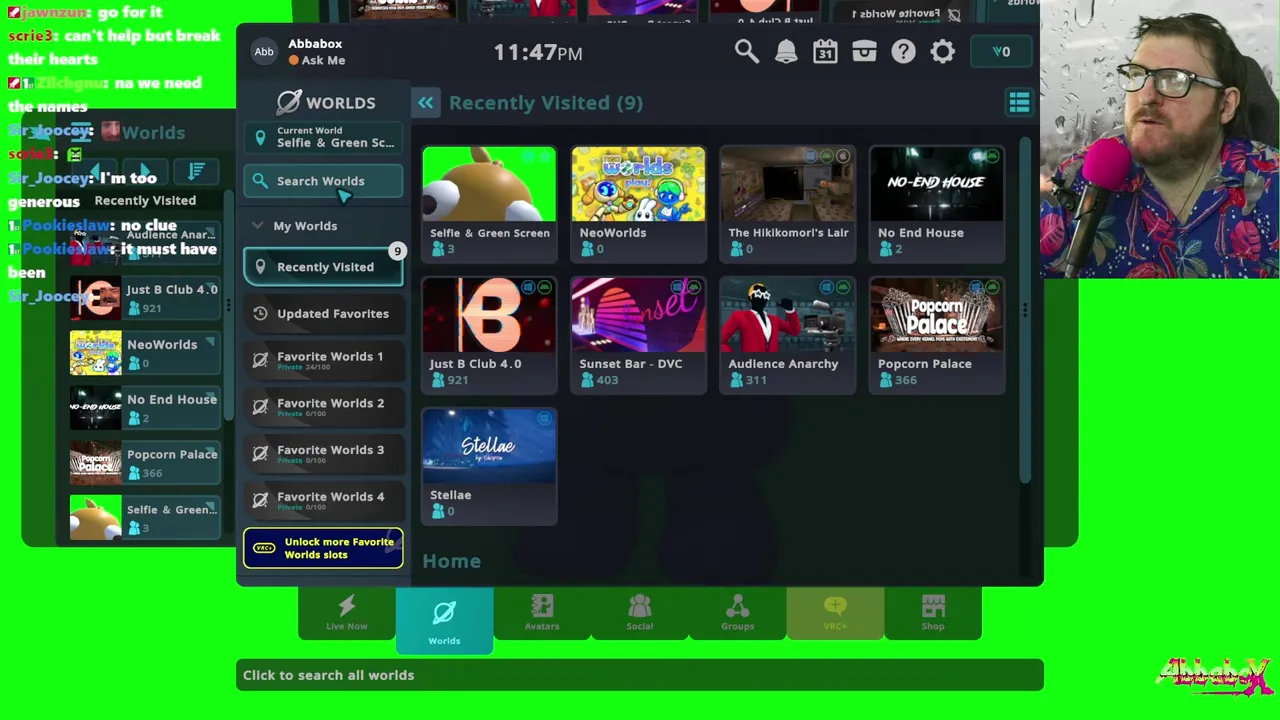The height and width of the screenshot is (720, 1280).
Task: Switch to the Live Now tab
Action: coord(346,613)
